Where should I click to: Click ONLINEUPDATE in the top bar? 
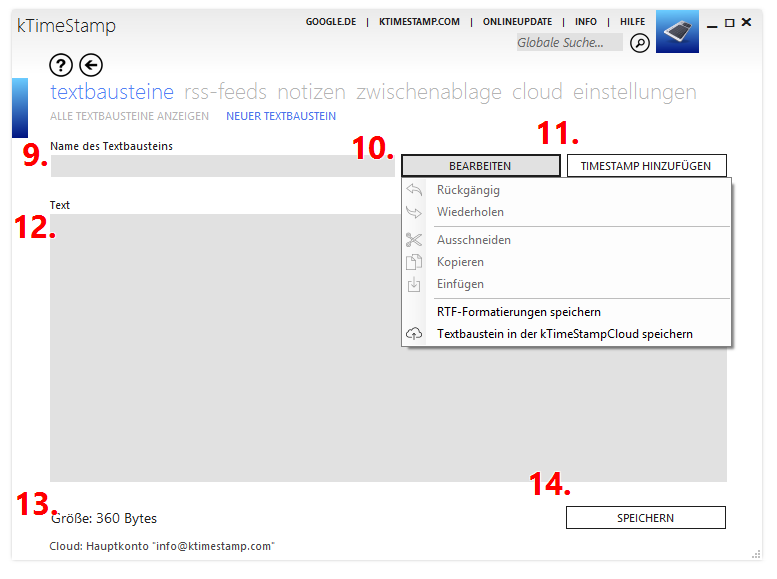point(517,22)
